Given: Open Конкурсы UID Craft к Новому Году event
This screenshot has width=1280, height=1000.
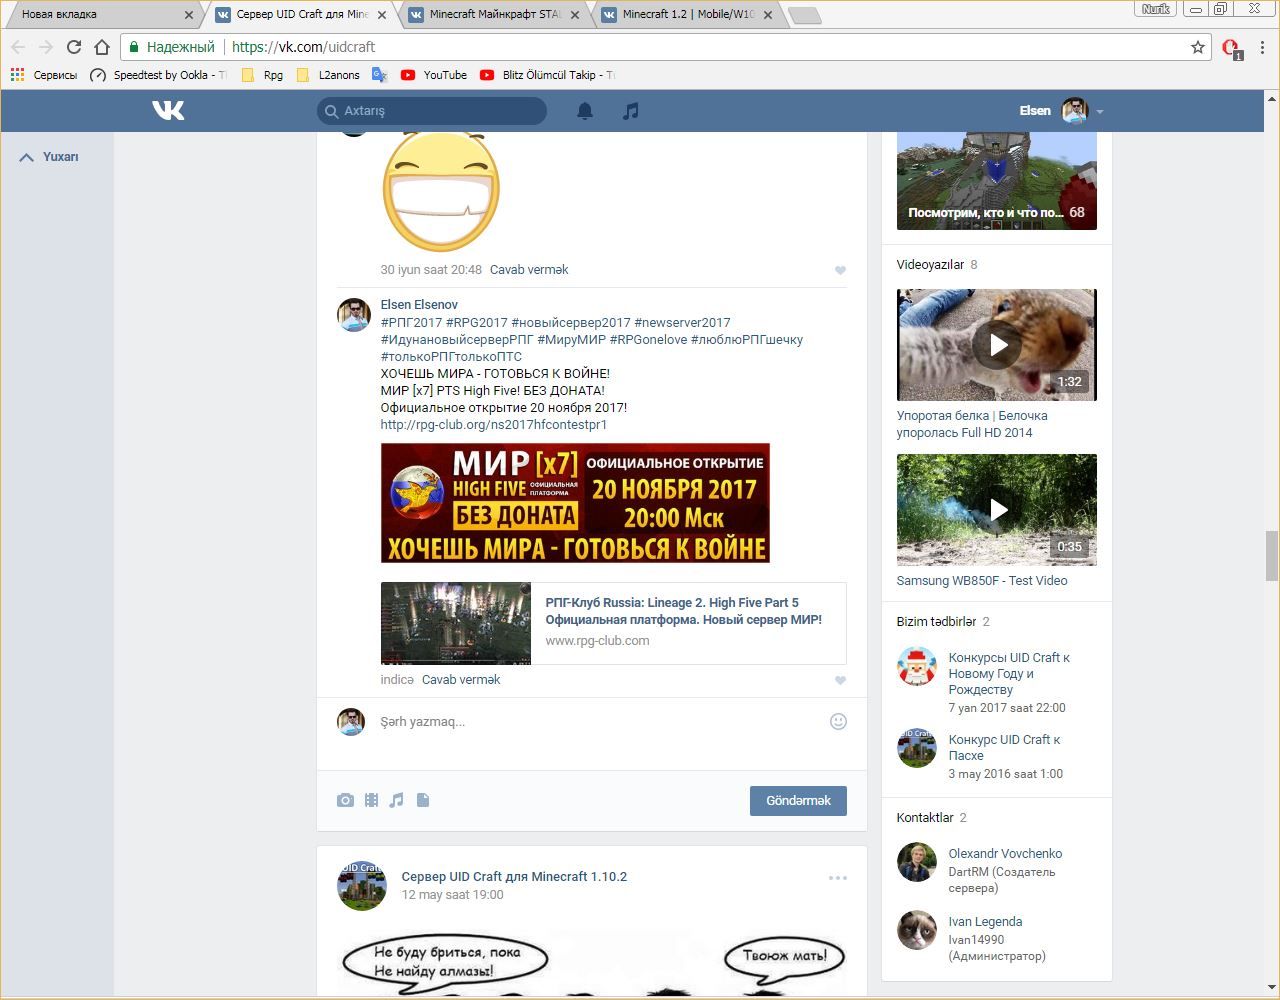Looking at the screenshot, I should tap(1009, 674).
